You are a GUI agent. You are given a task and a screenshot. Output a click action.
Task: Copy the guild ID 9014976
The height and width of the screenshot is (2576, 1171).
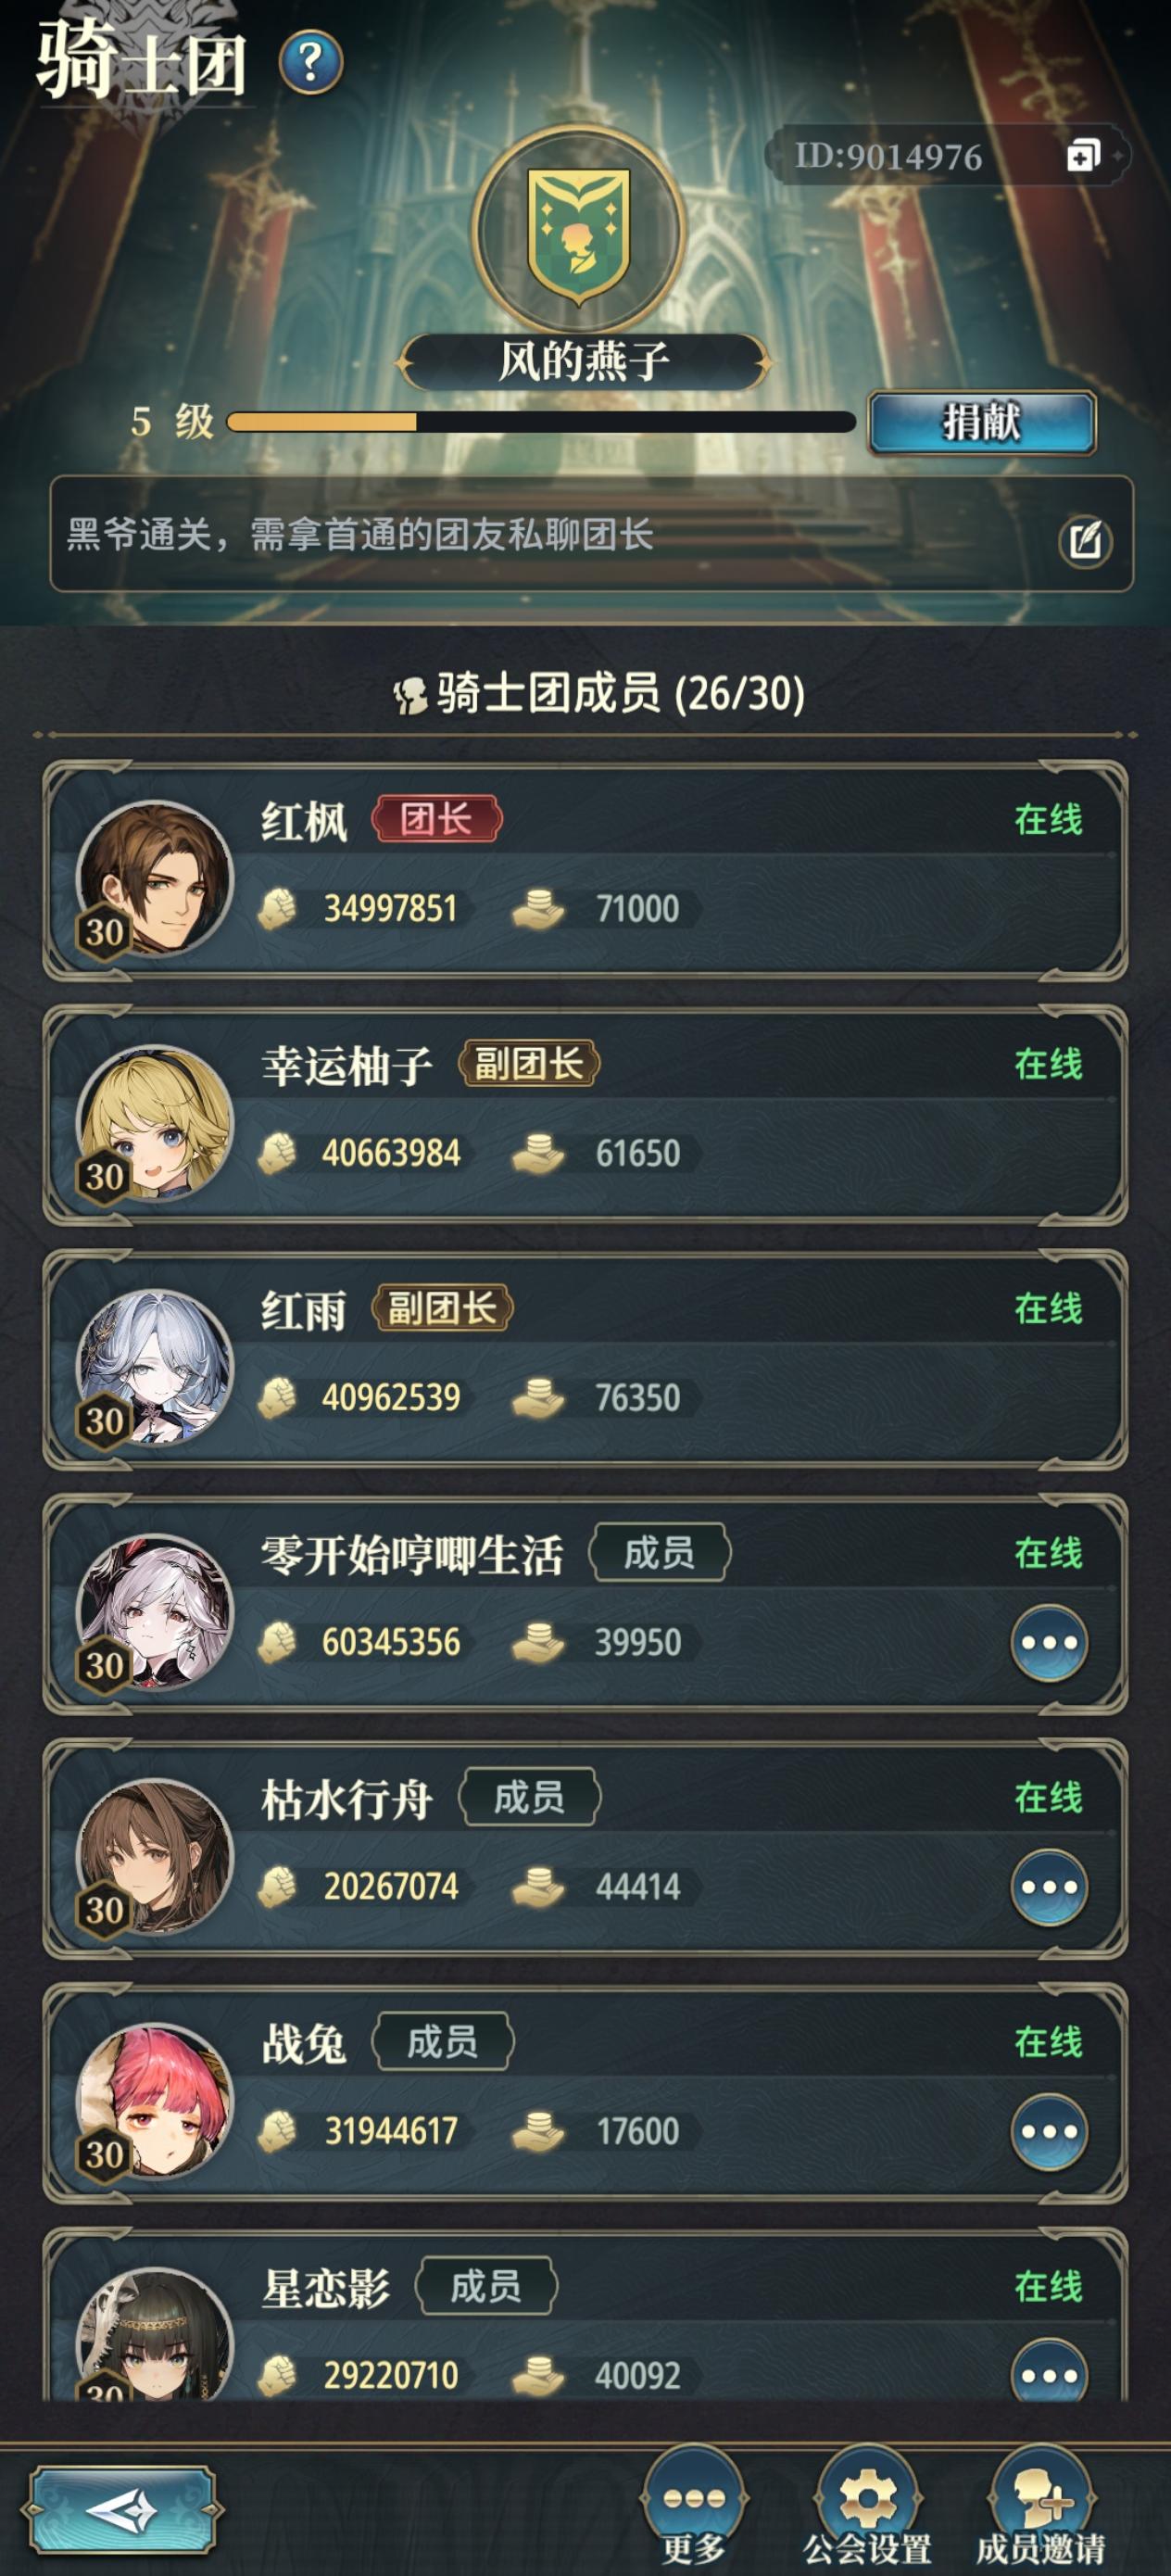tap(1083, 156)
